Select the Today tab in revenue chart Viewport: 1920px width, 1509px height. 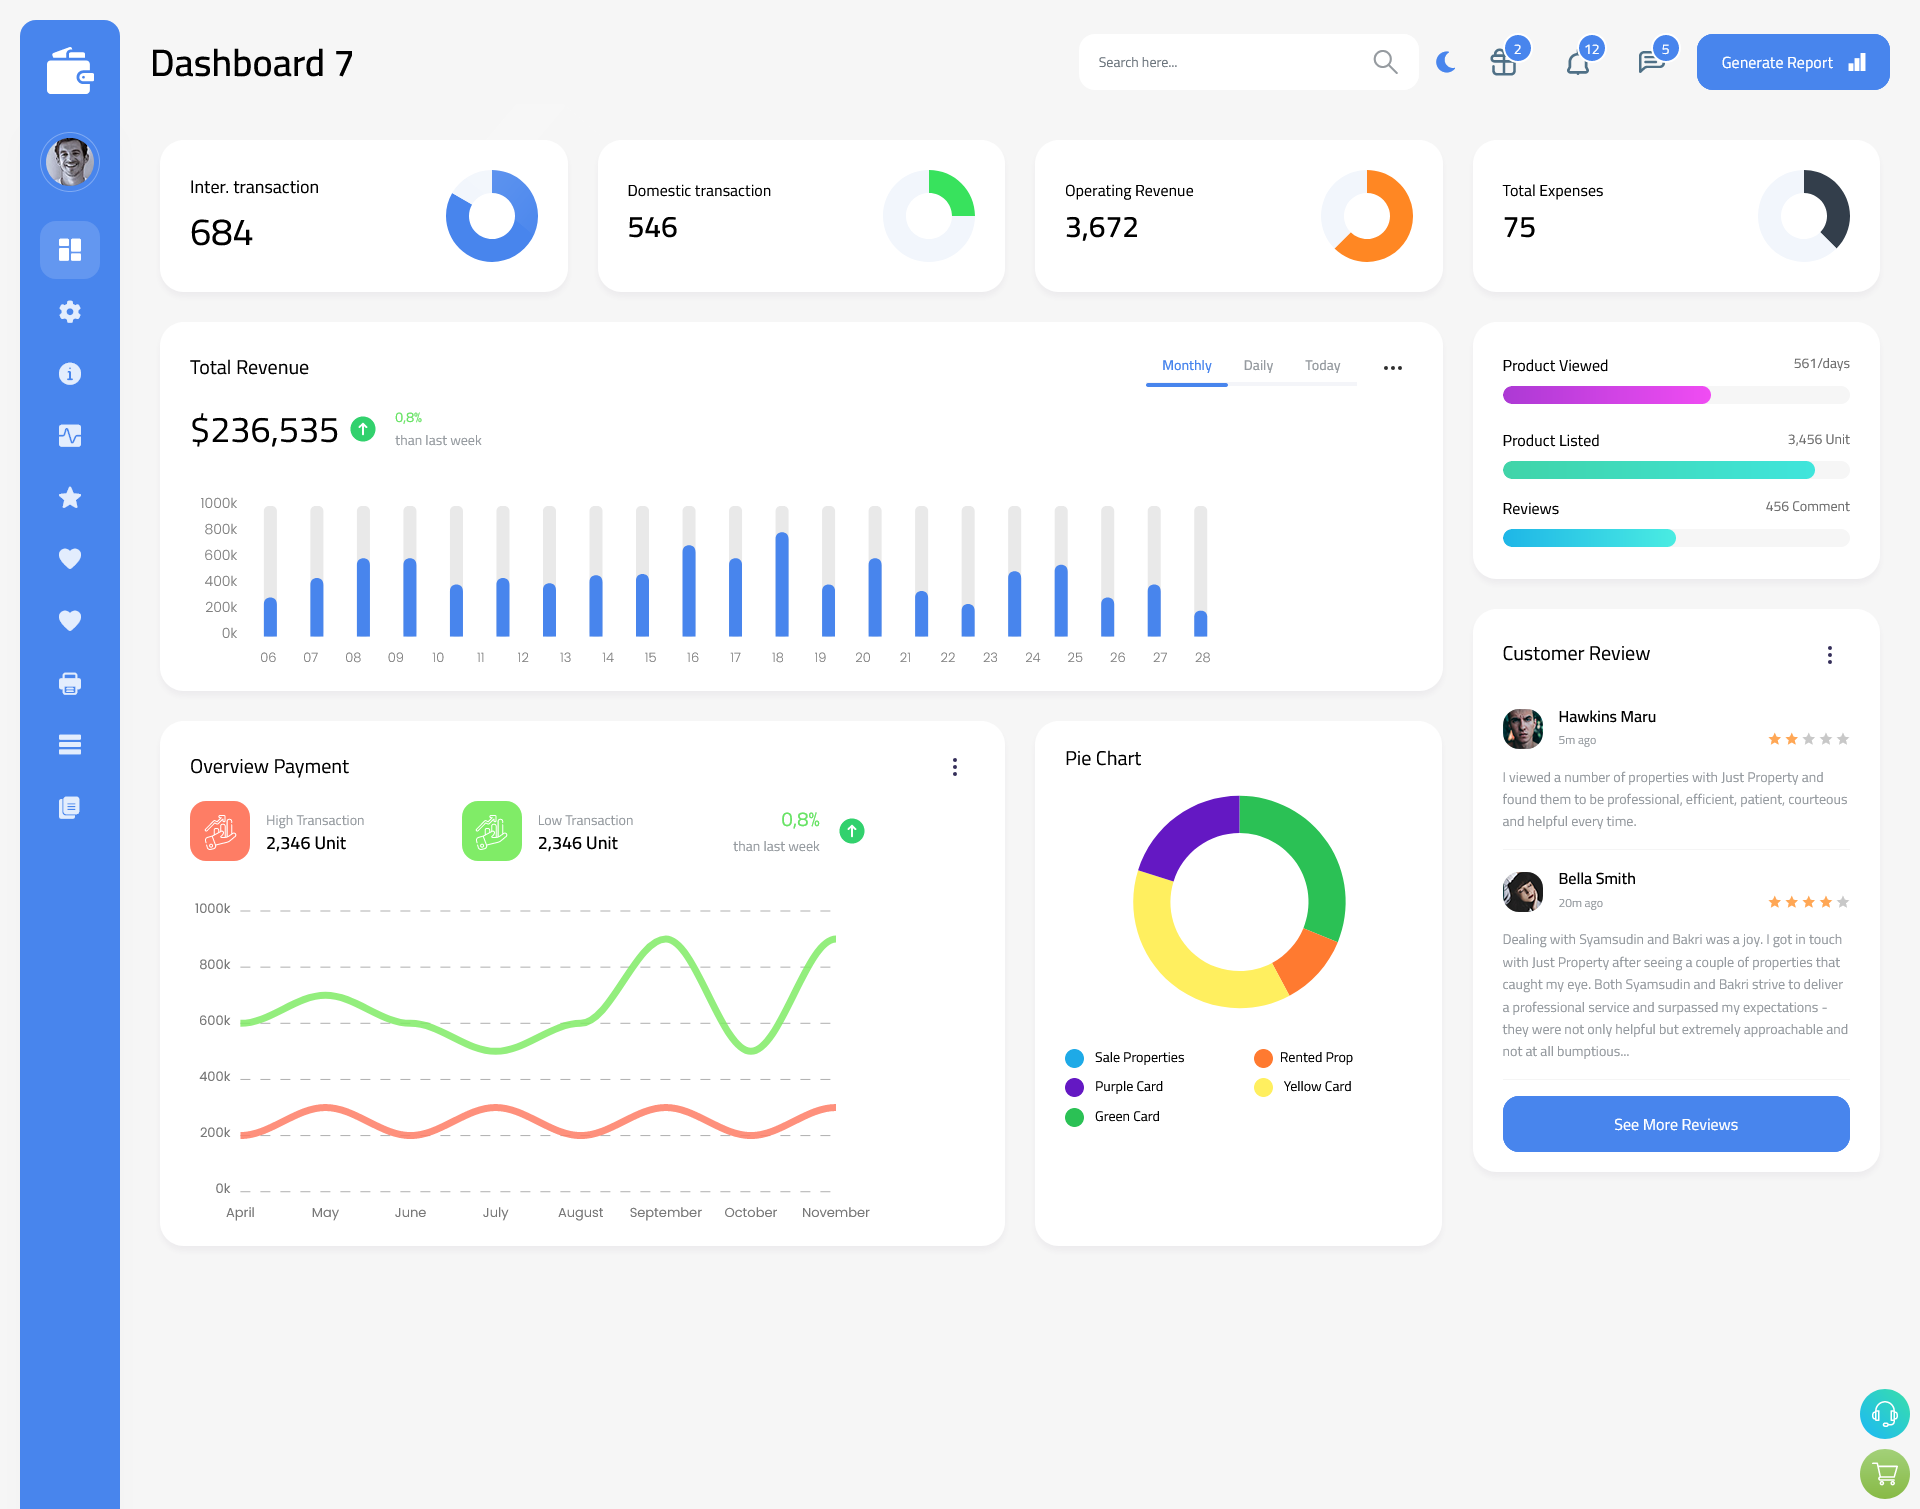(1323, 366)
